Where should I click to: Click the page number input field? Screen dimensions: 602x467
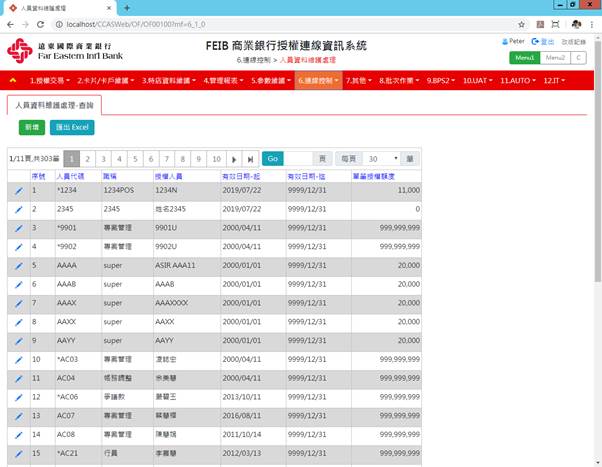coord(298,159)
